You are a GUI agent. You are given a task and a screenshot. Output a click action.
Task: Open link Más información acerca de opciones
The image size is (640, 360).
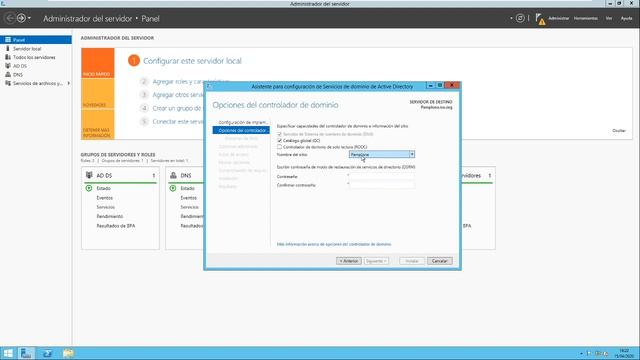[334, 244]
